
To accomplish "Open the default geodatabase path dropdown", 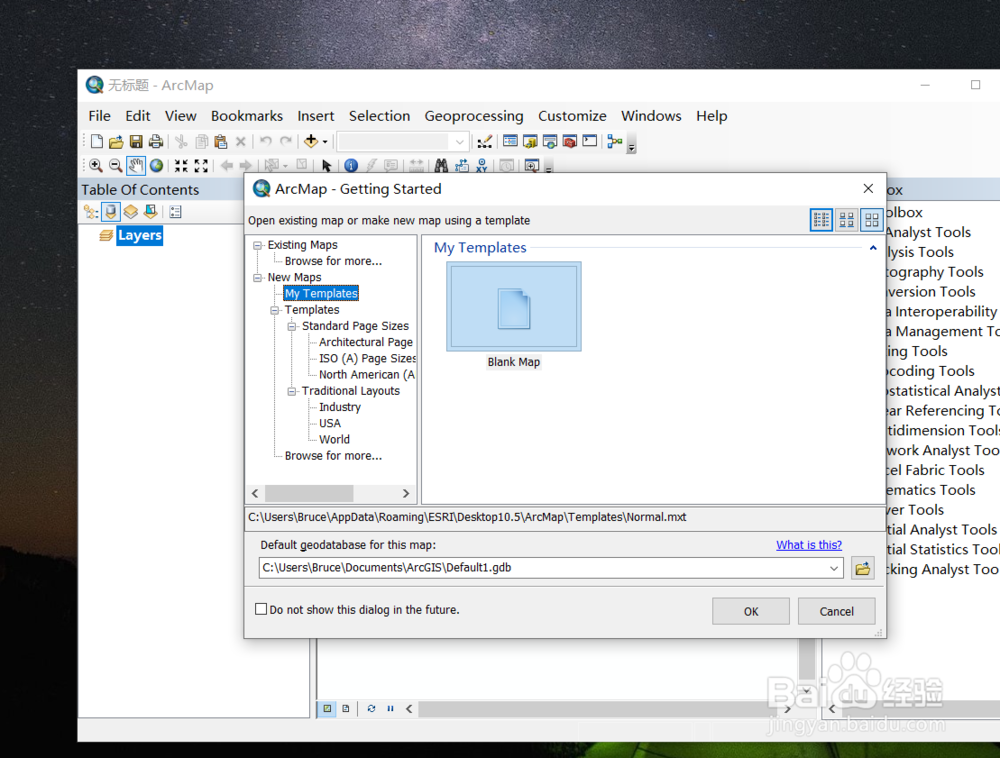I will (x=834, y=568).
